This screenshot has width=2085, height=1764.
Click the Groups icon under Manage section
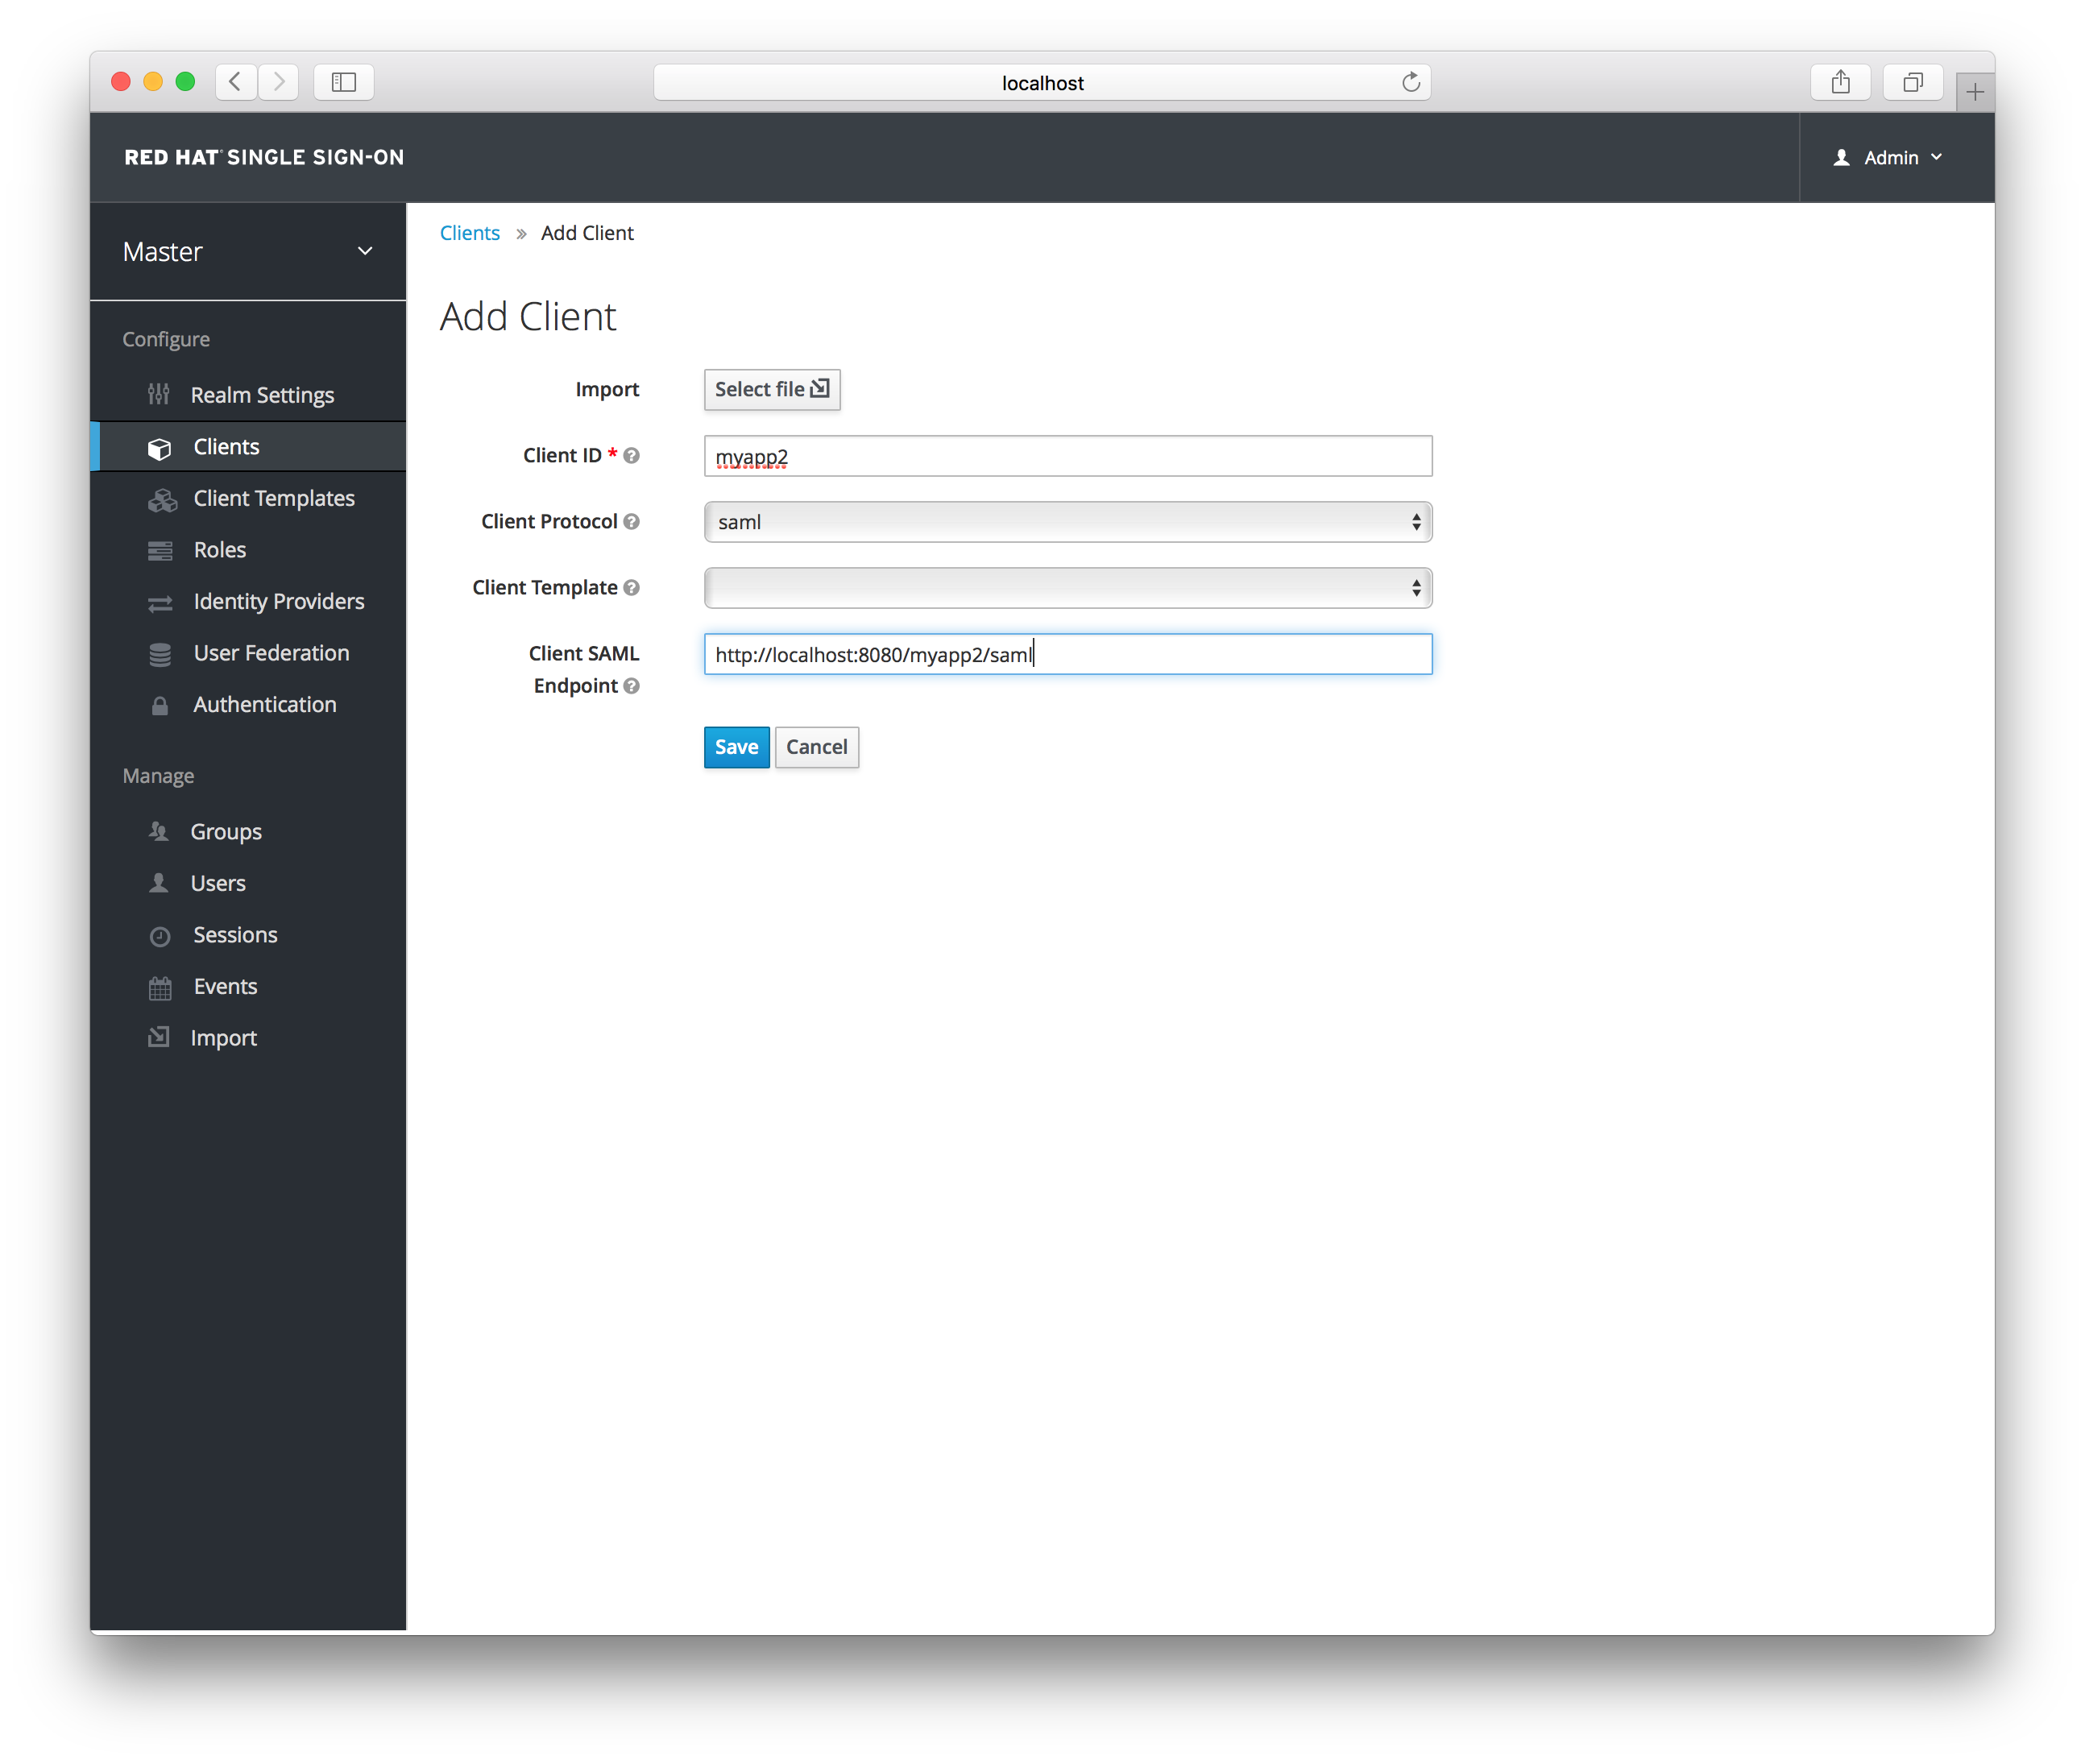(x=161, y=831)
